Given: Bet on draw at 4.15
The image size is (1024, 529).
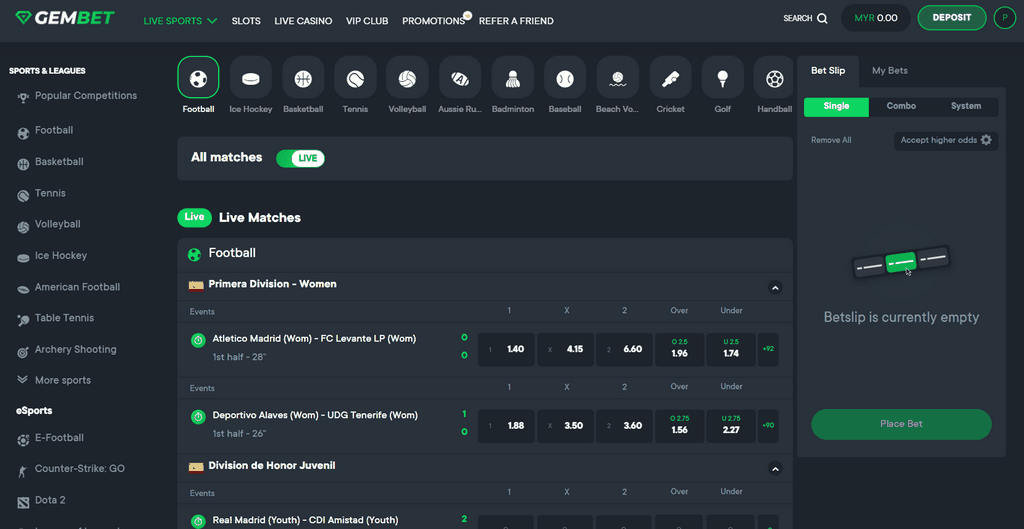Looking at the screenshot, I should (566, 349).
